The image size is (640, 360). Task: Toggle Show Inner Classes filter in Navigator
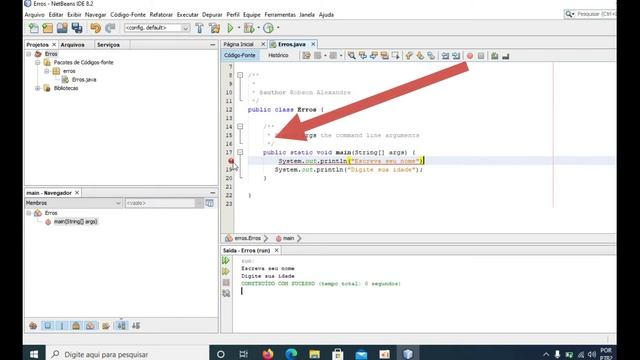(x=90, y=325)
